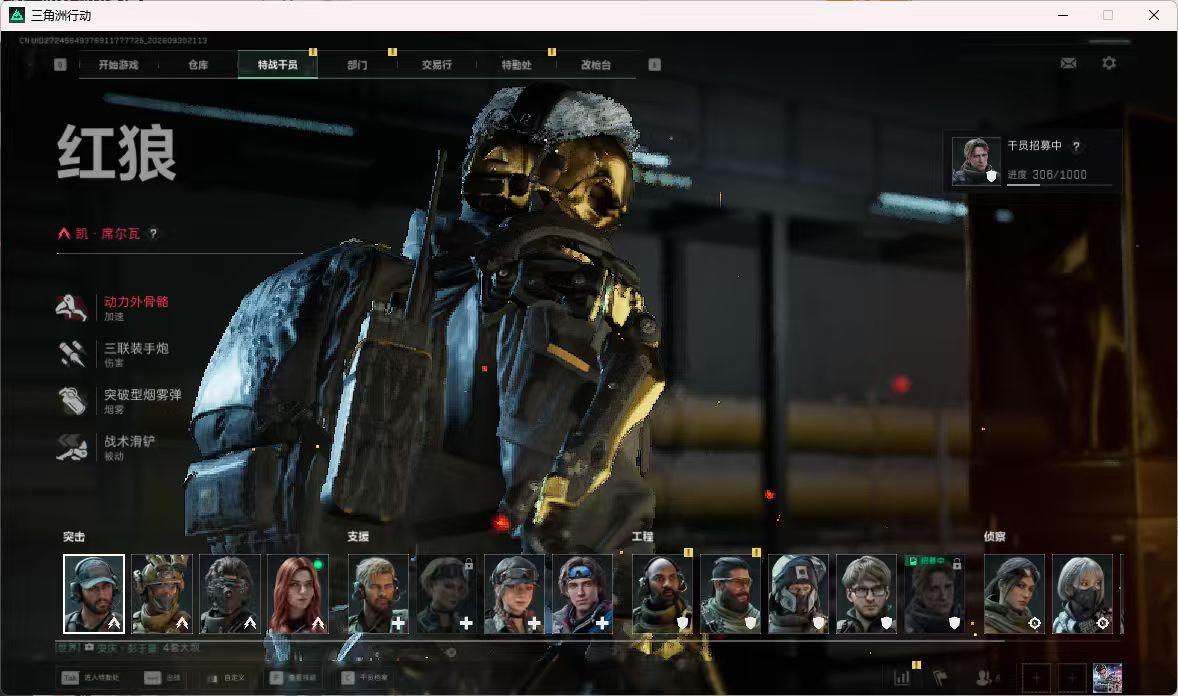Image resolution: width=1178 pixels, height=696 pixels.
Task: Select the bearded operator with cap portrait
Action: [94, 594]
